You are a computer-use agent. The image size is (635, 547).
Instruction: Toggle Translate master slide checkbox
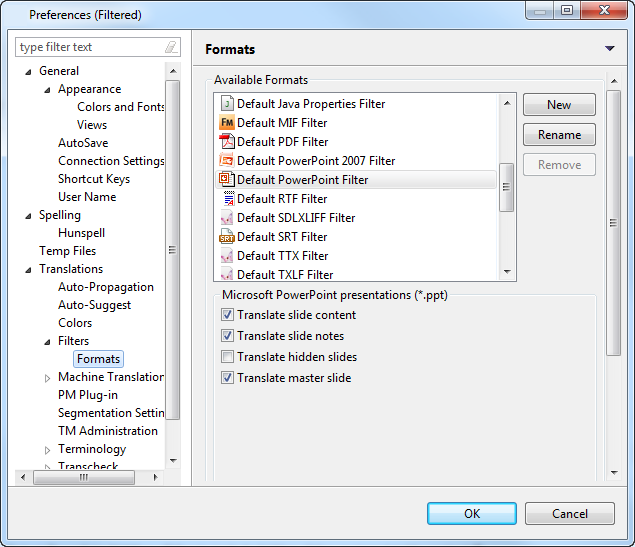pyautogui.click(x=227, y=378)
